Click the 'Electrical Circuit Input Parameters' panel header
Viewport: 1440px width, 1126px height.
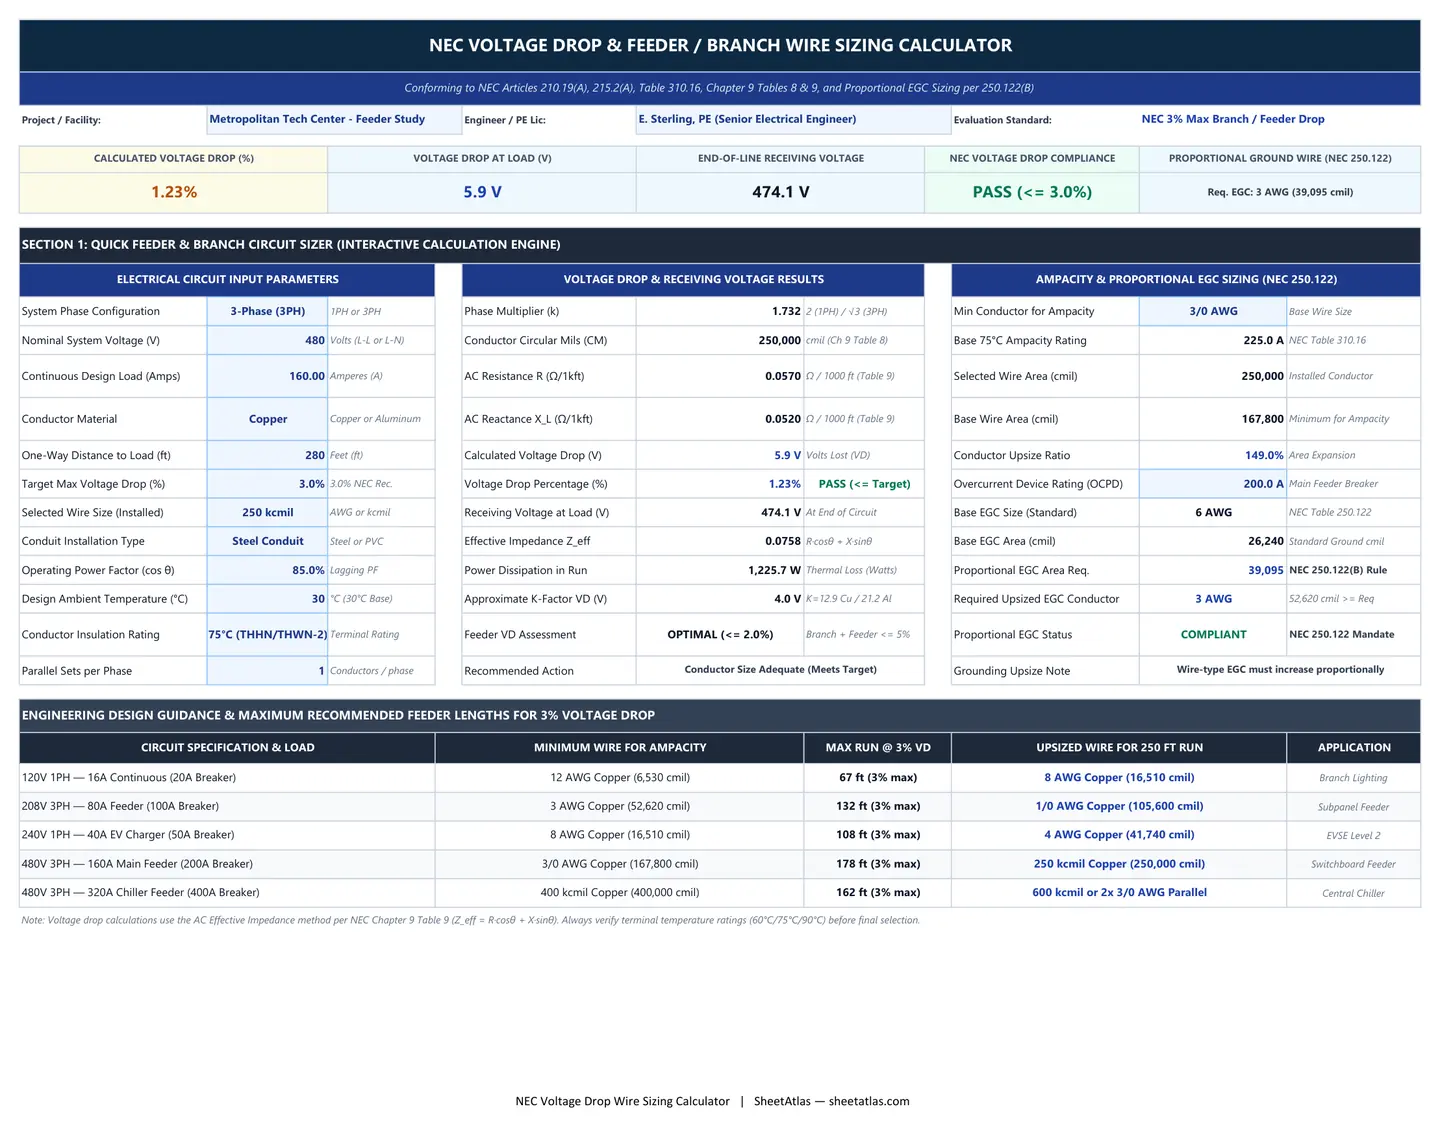(x=227, y=280)
